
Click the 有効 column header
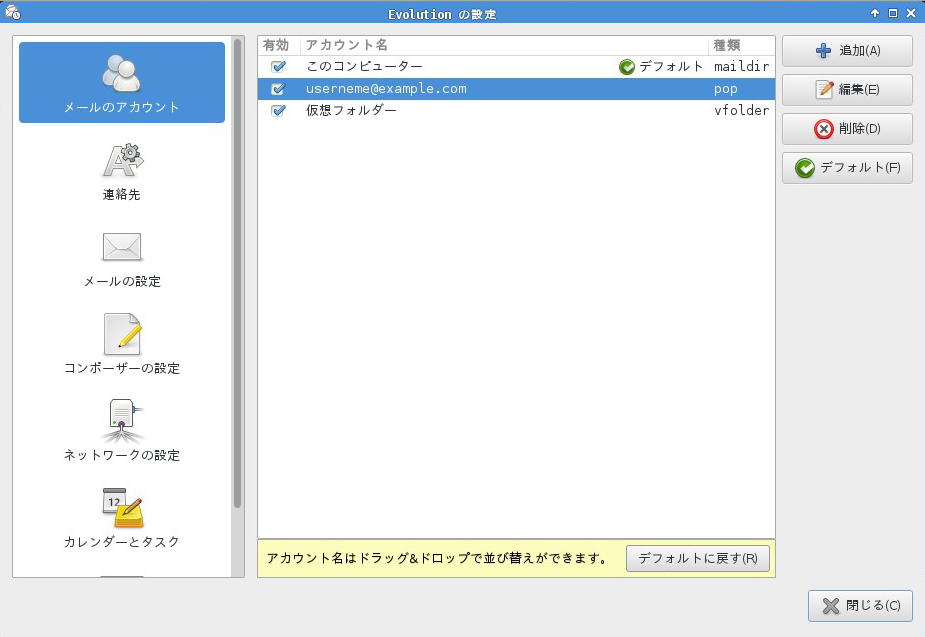tap(277, 46)
